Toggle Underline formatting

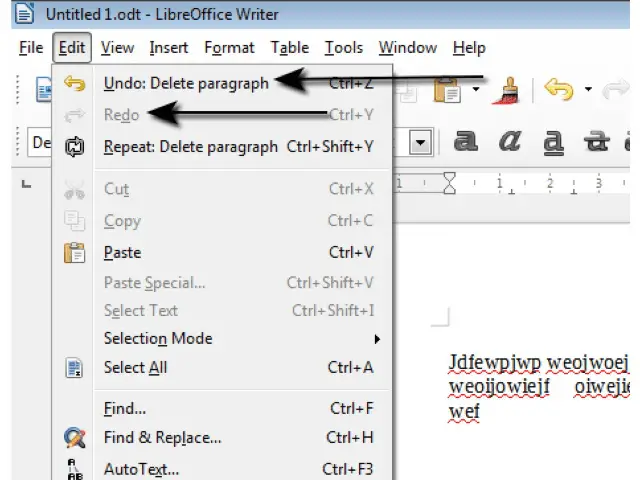point(553,142)
